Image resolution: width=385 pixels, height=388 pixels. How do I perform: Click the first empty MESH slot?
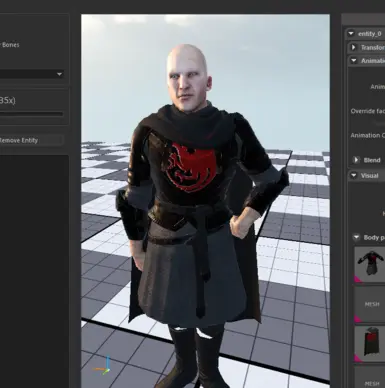pos(370,304)
